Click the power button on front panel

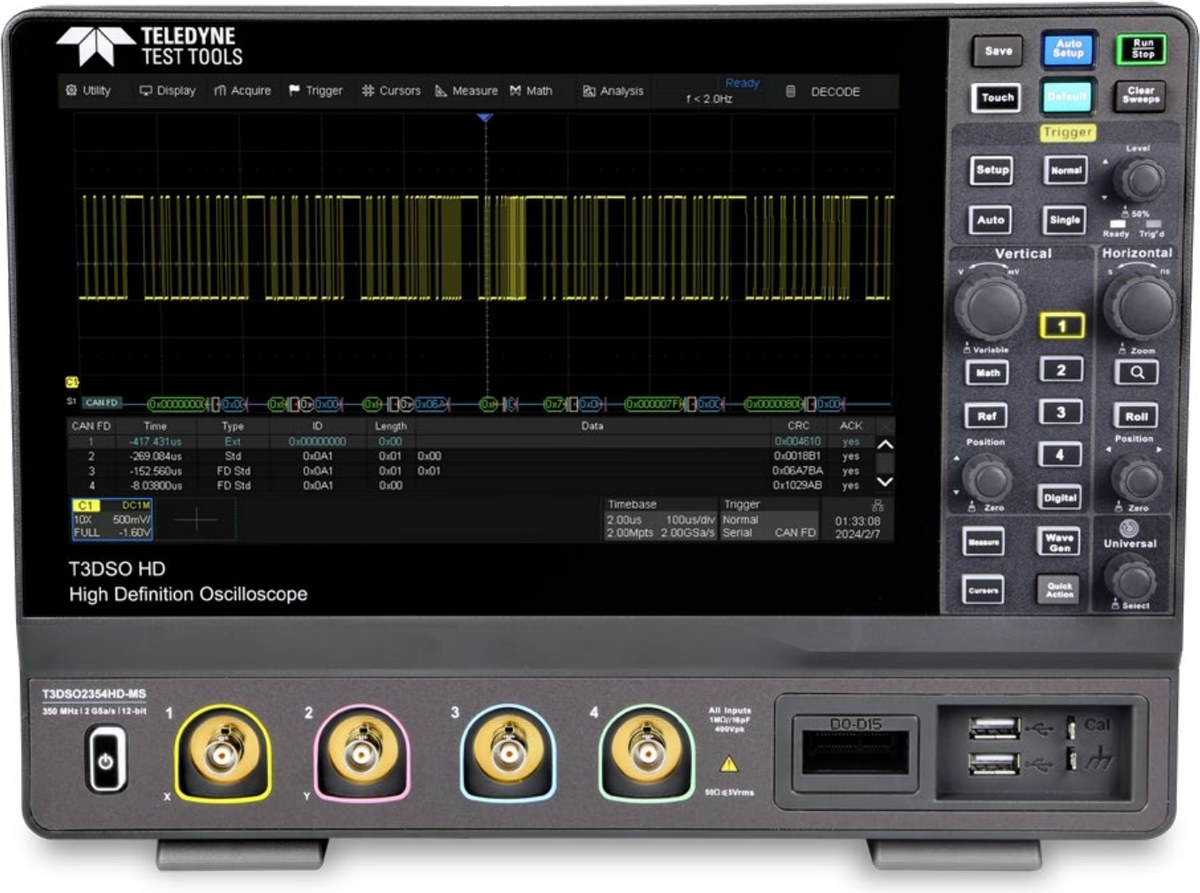click(x=106, y=759)
